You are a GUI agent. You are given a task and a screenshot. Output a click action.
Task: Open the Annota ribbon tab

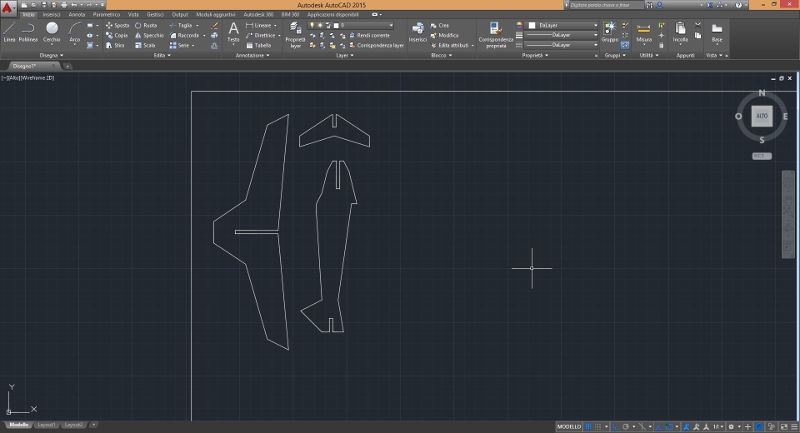[76, 16]
